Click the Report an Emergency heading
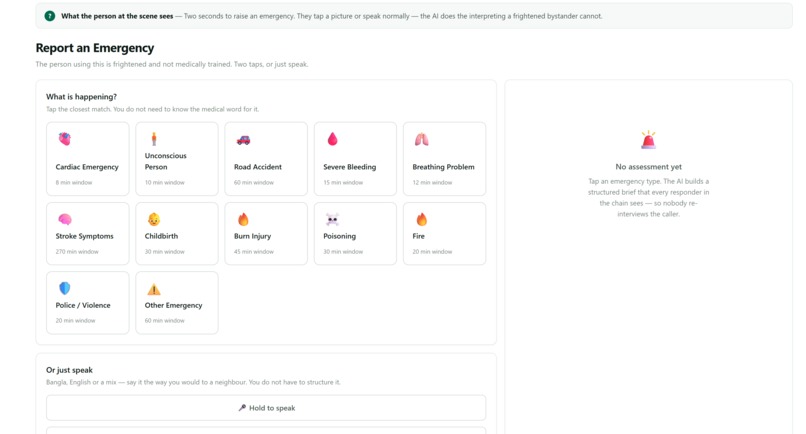The height and width of the screenshot is (434, 806). (x=95, y=48)
